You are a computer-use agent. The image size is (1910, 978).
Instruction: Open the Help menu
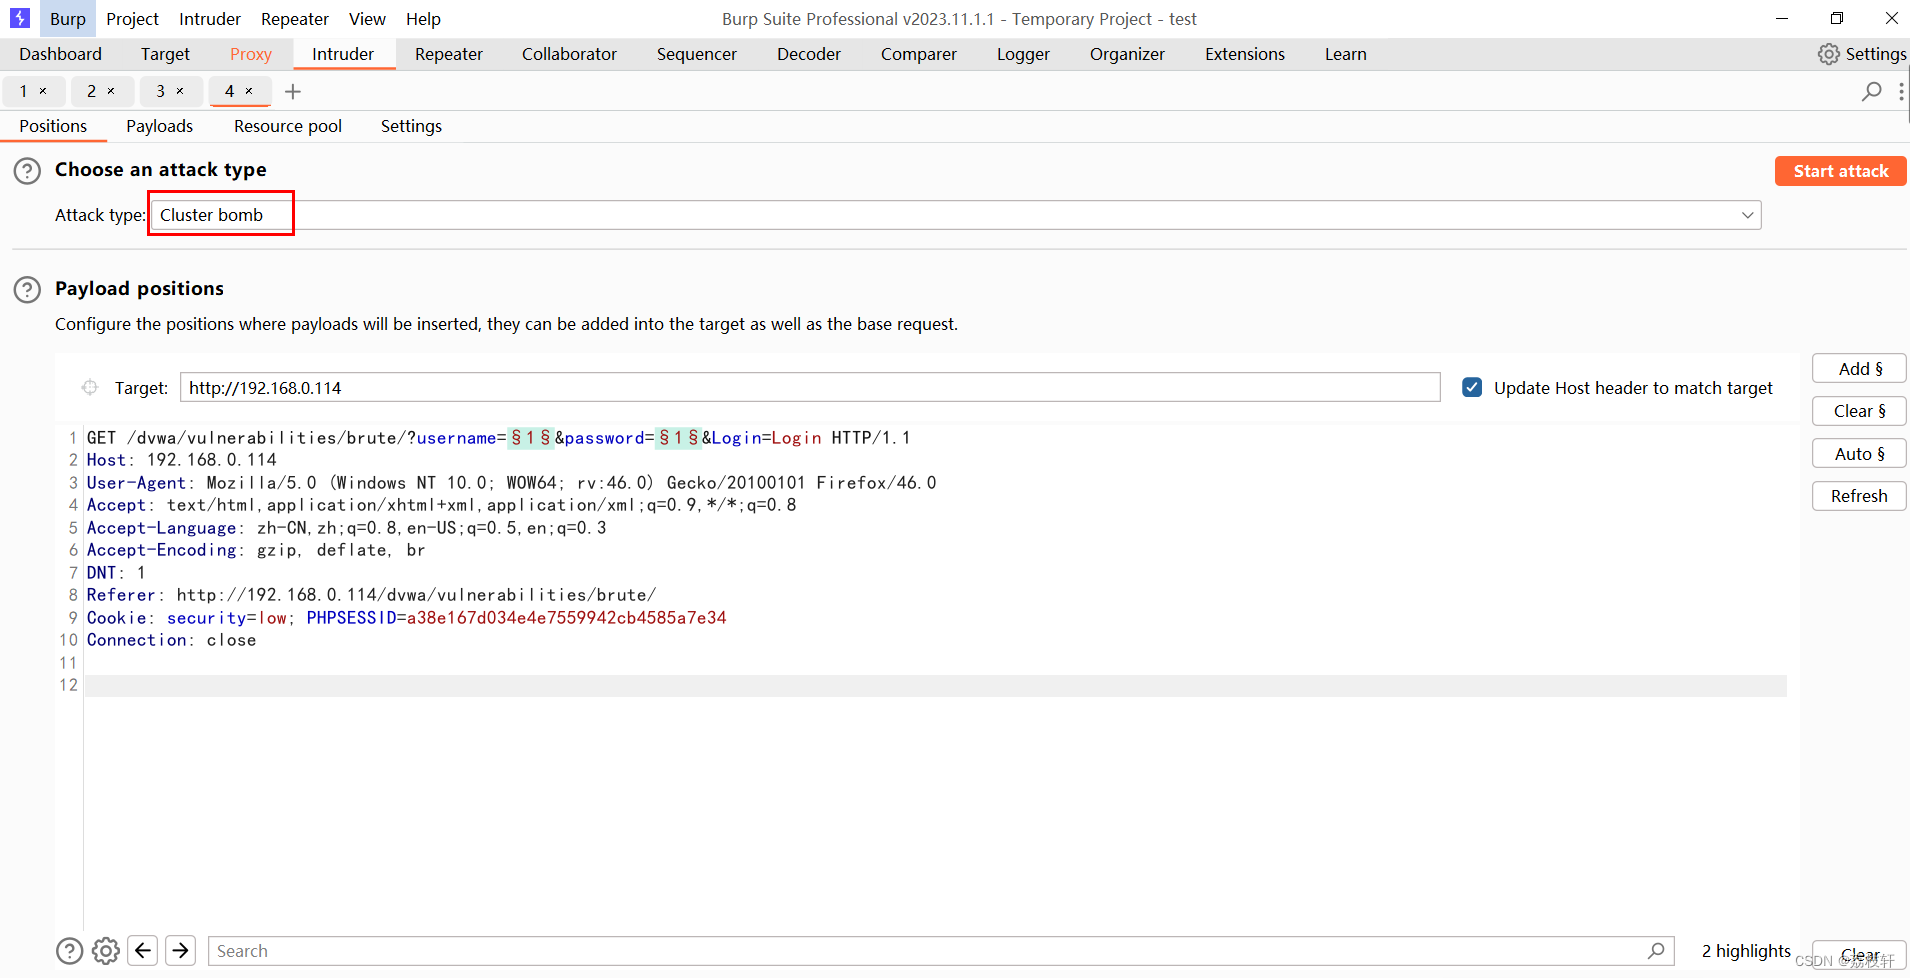423,19
